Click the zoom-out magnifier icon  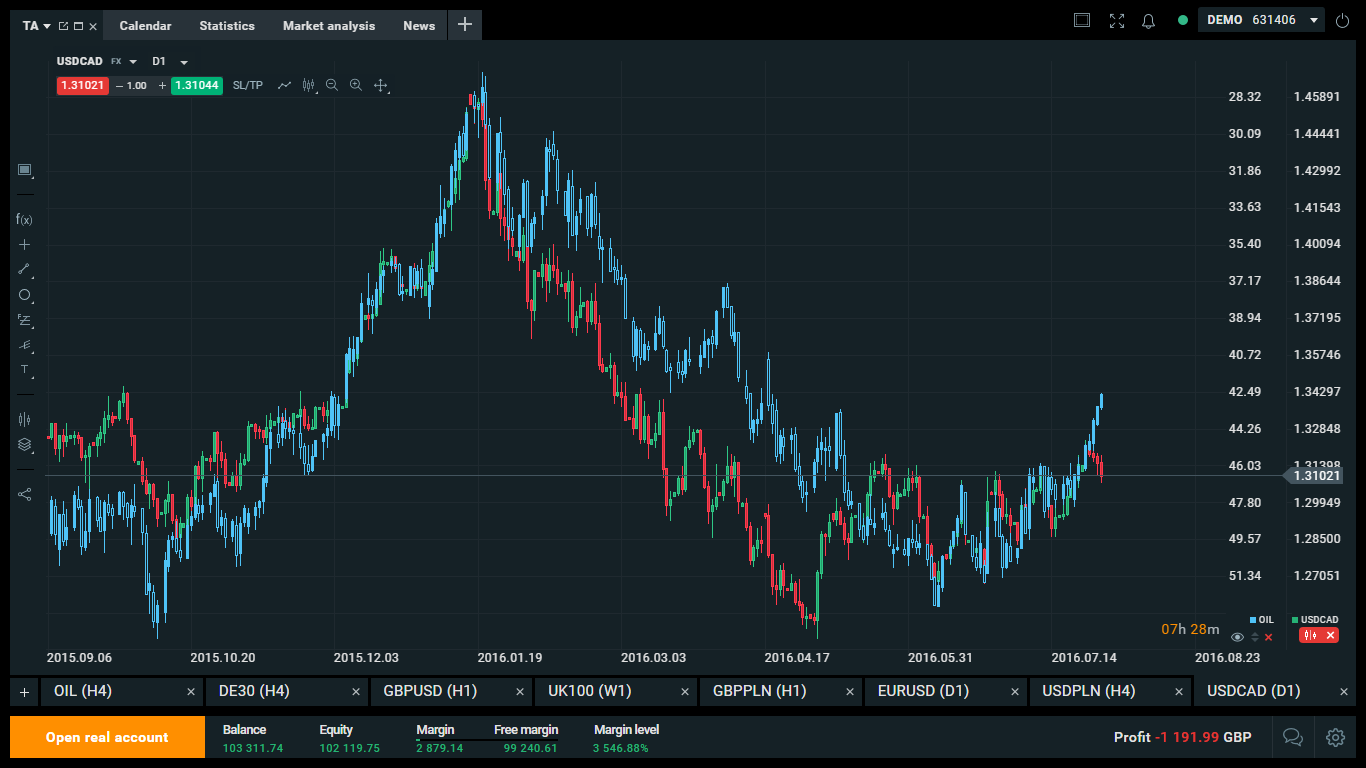coord(332,86)
